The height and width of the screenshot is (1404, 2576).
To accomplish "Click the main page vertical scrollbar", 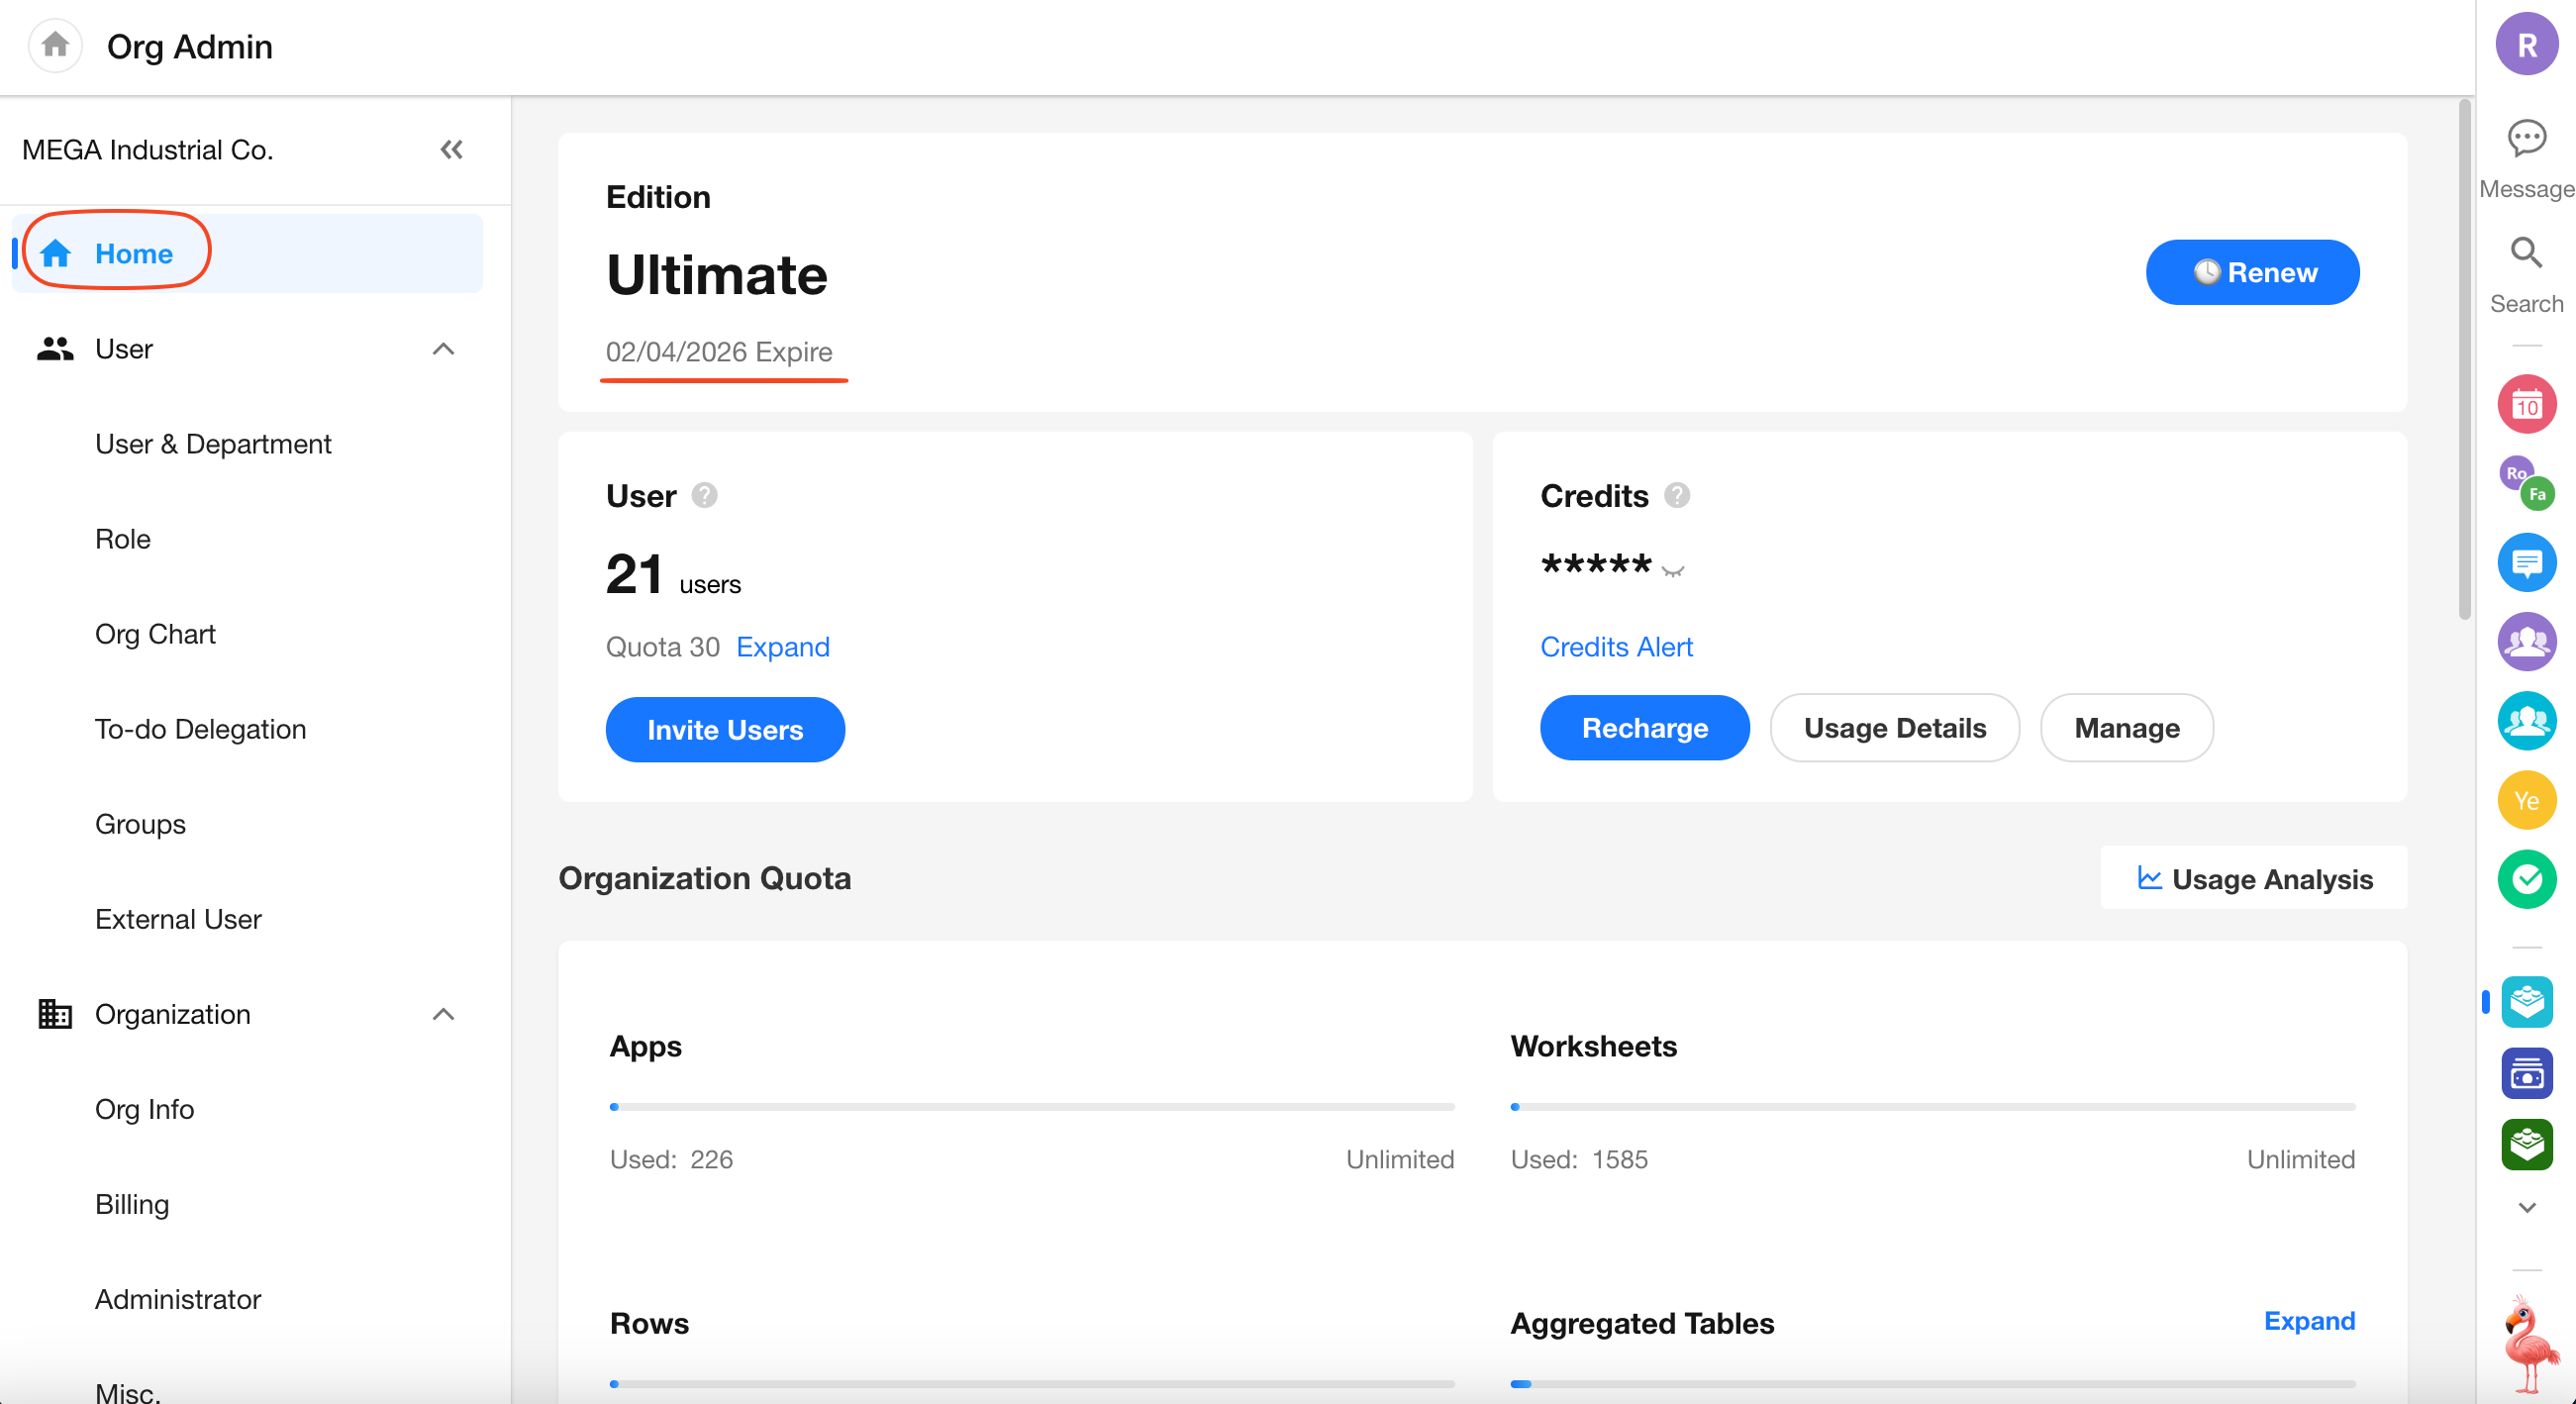I will pos(2464,360).
